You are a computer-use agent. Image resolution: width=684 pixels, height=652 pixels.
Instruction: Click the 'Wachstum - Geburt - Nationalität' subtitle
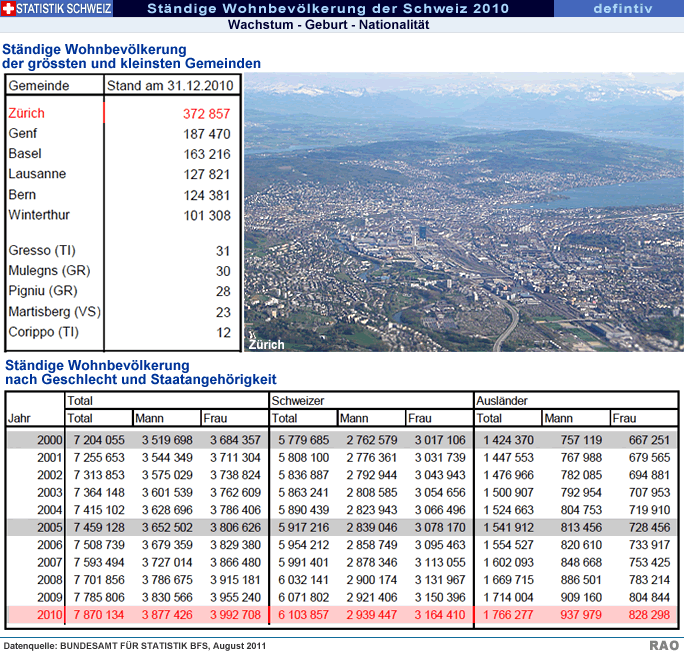tap(328, 25)
